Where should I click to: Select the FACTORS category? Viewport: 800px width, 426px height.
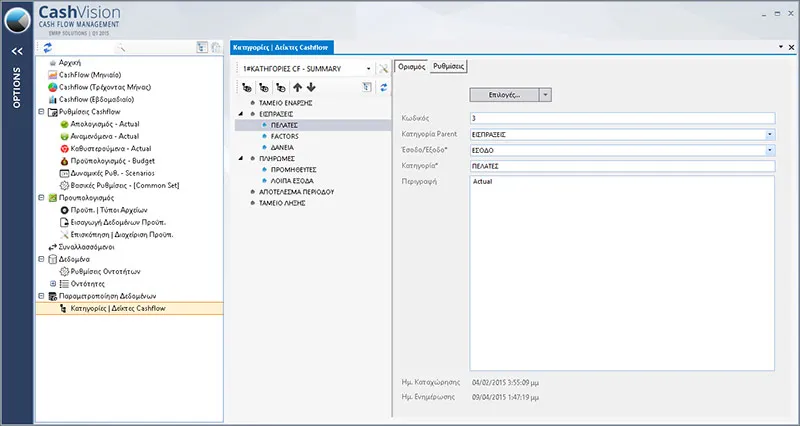pos(285,136)
